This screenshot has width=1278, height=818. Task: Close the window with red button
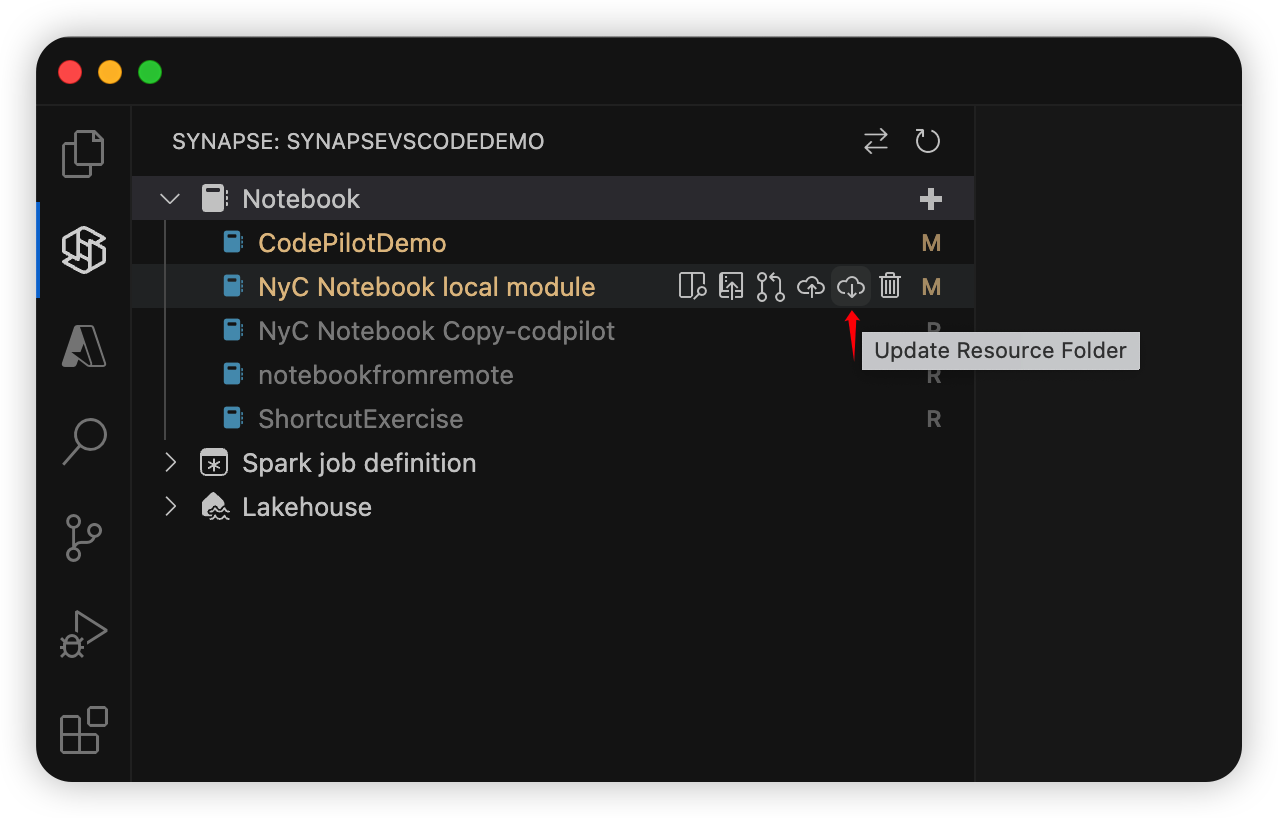tap(70, 72)
